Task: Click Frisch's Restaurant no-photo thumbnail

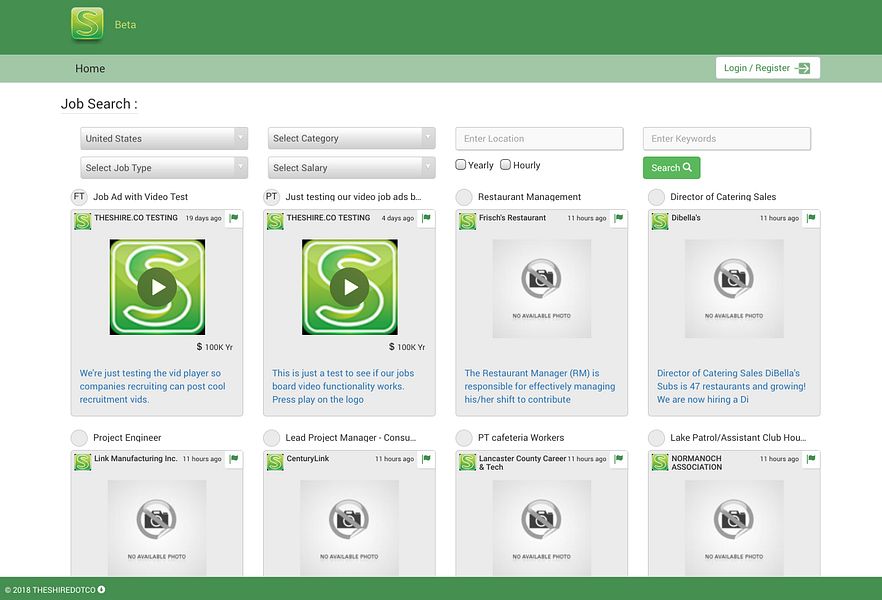Action: click(x=542, y=288)
